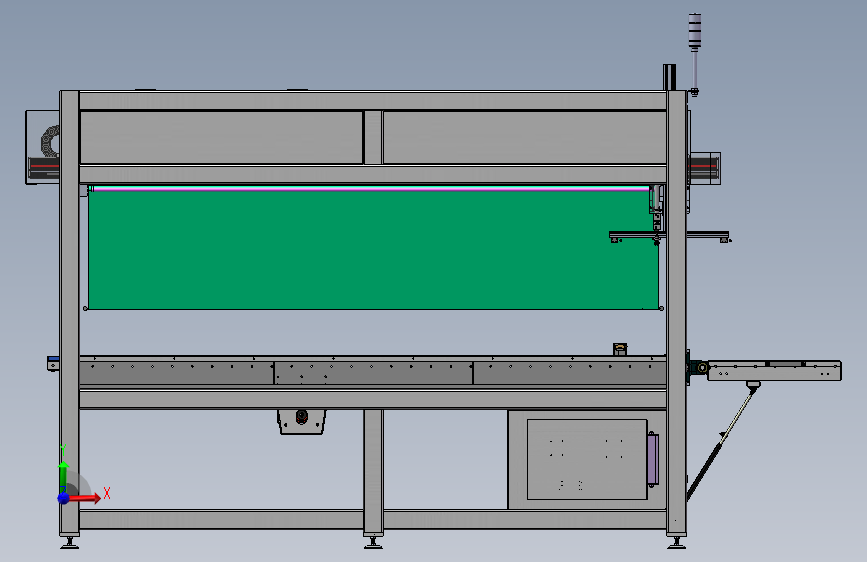Select the motor bracket beneath the conveyor
Screen dimensions: 867x562
pos(301,422)
